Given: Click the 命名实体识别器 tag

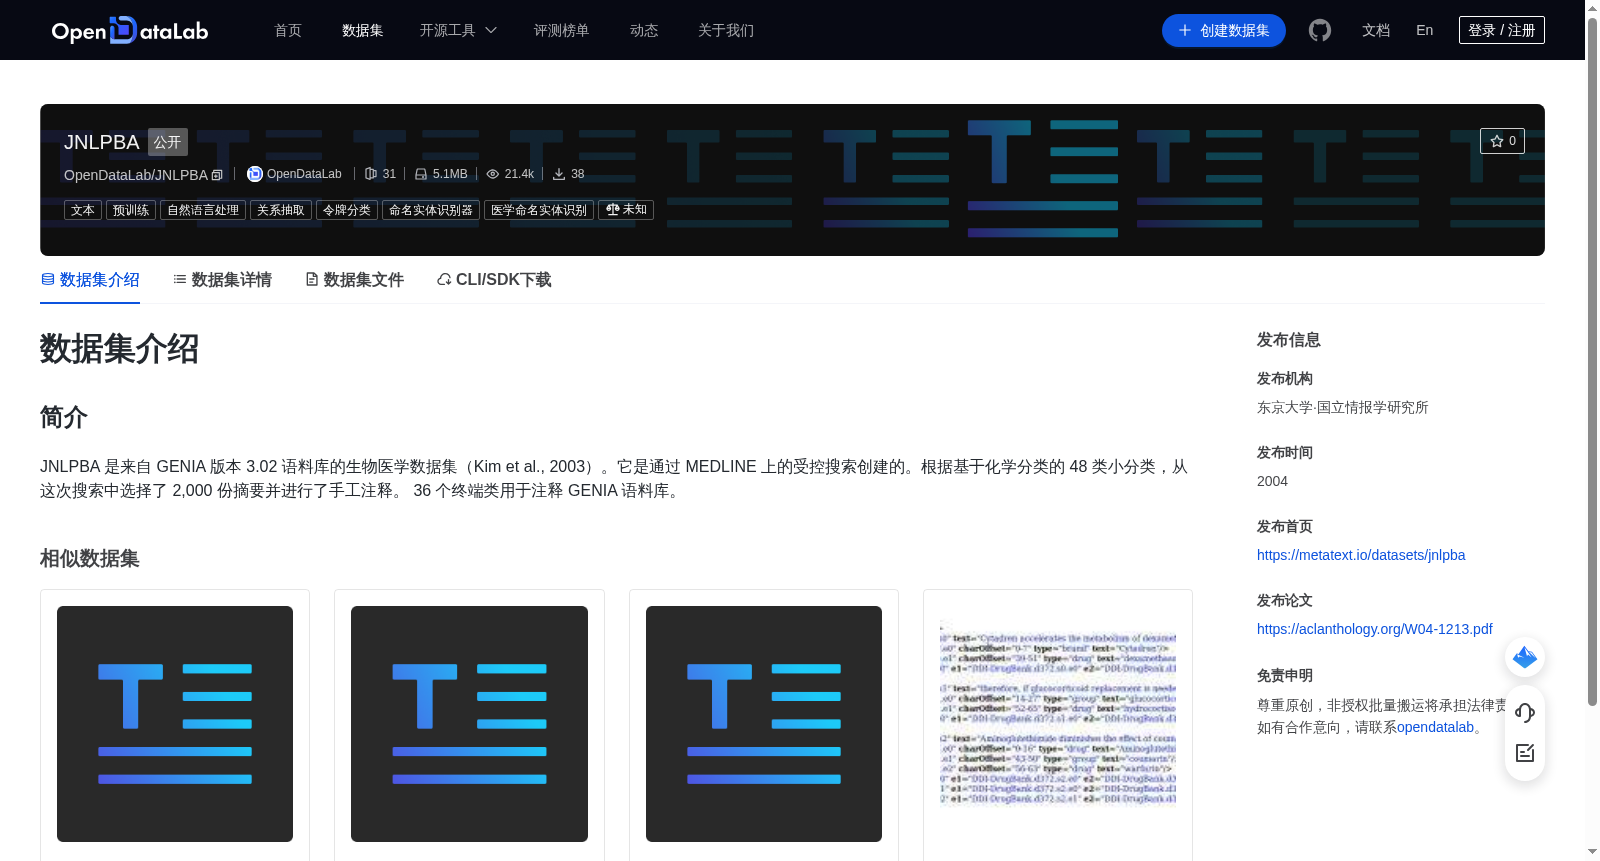Looking at the screenshot, I should point(431,210).
